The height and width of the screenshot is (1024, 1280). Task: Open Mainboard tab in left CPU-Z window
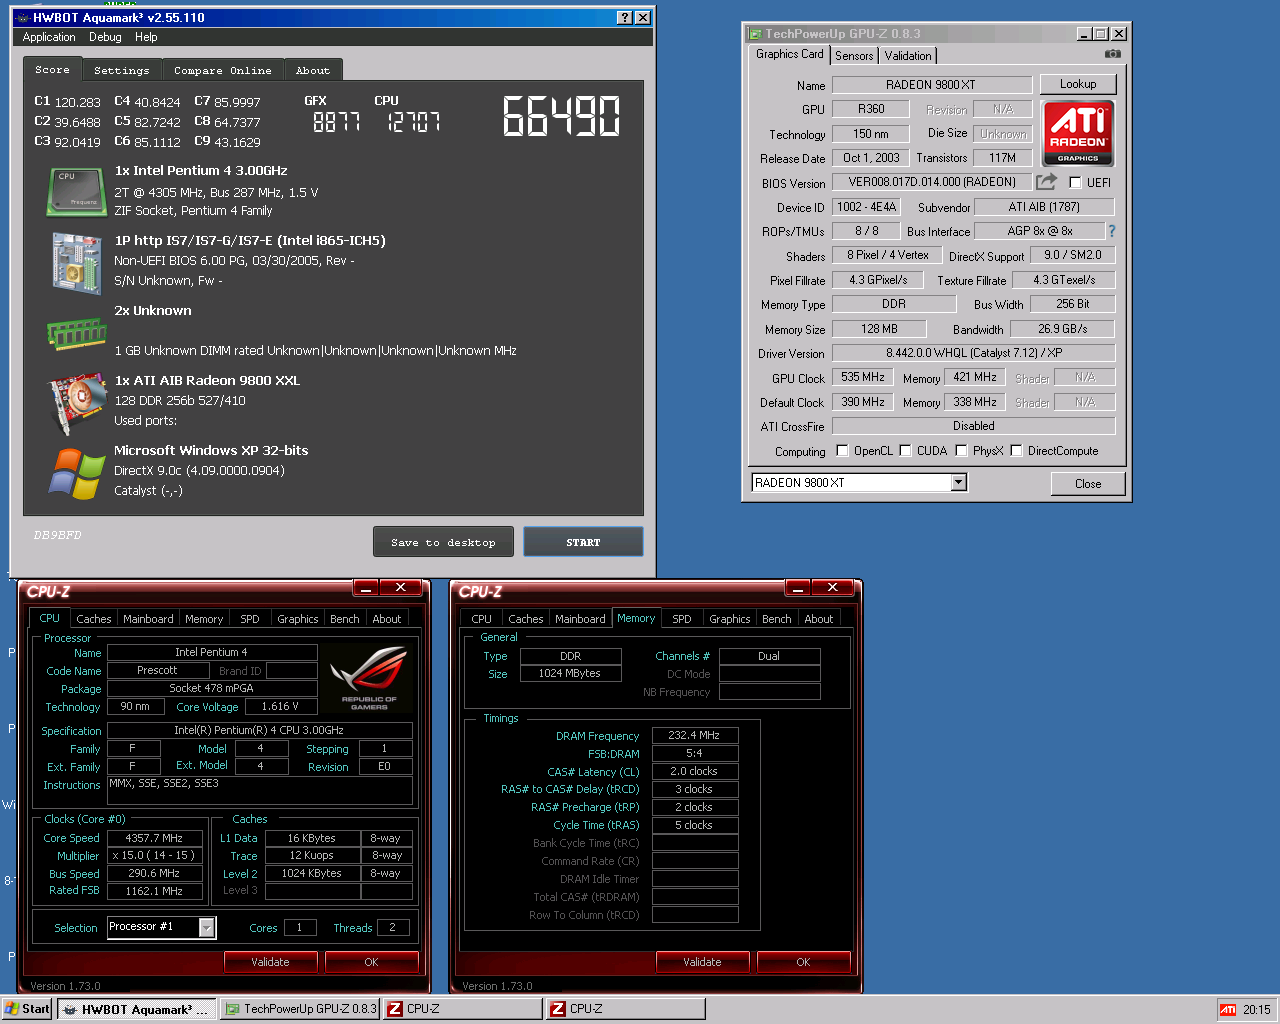(x=148, y=619)
